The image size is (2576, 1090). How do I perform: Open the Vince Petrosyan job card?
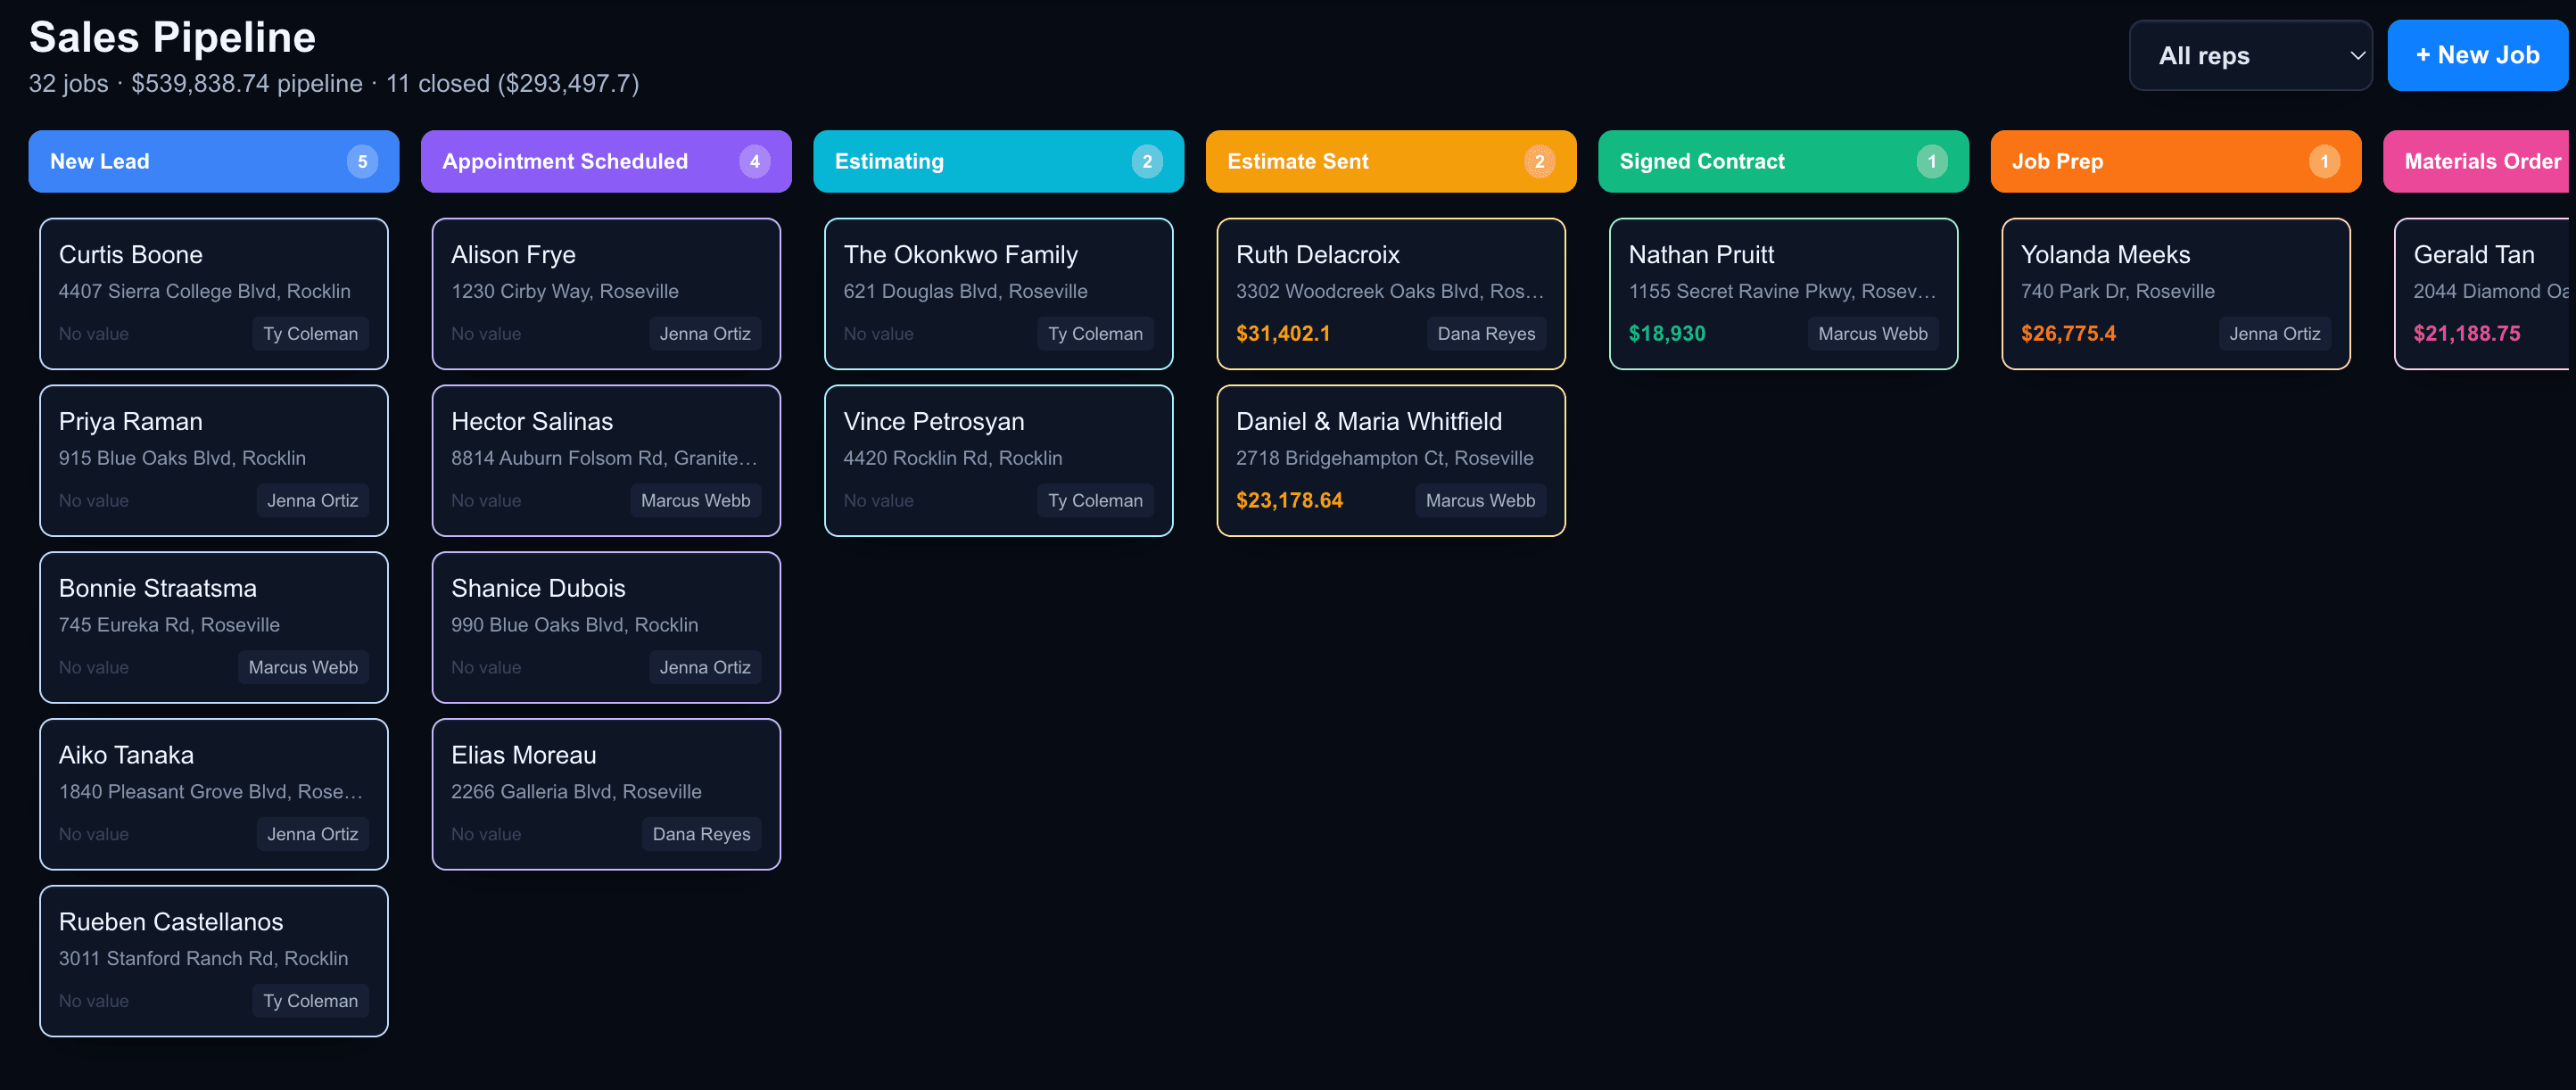tap(999, 461)
